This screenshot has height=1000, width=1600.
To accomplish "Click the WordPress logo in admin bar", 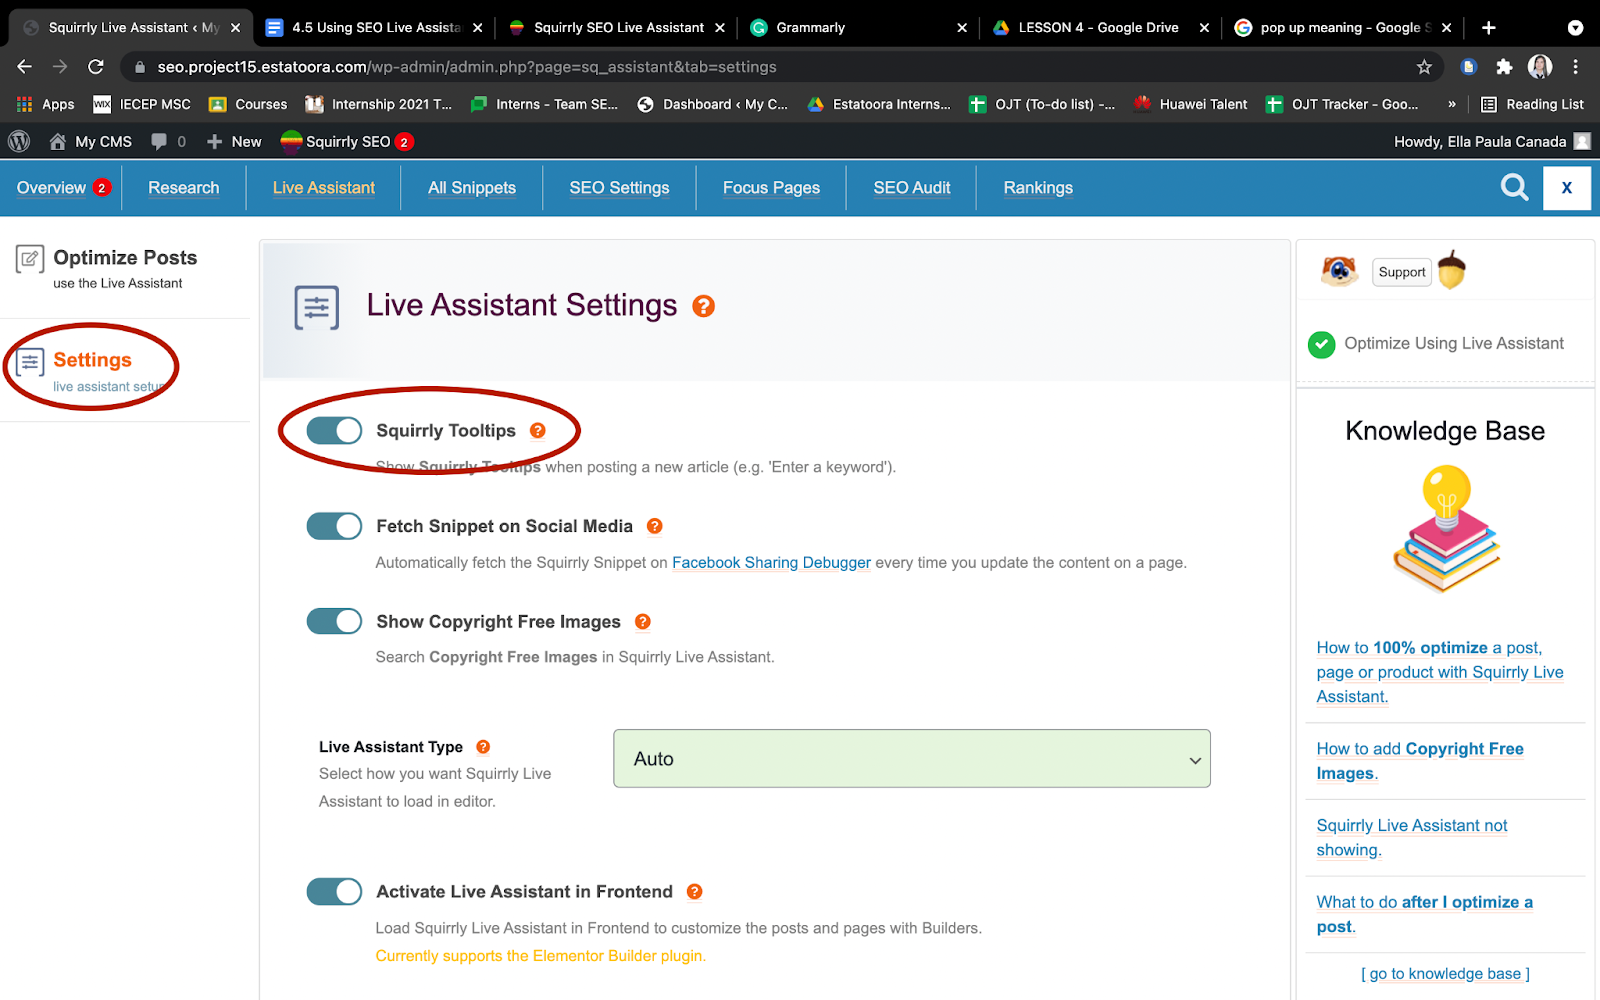I will point(19,142).
